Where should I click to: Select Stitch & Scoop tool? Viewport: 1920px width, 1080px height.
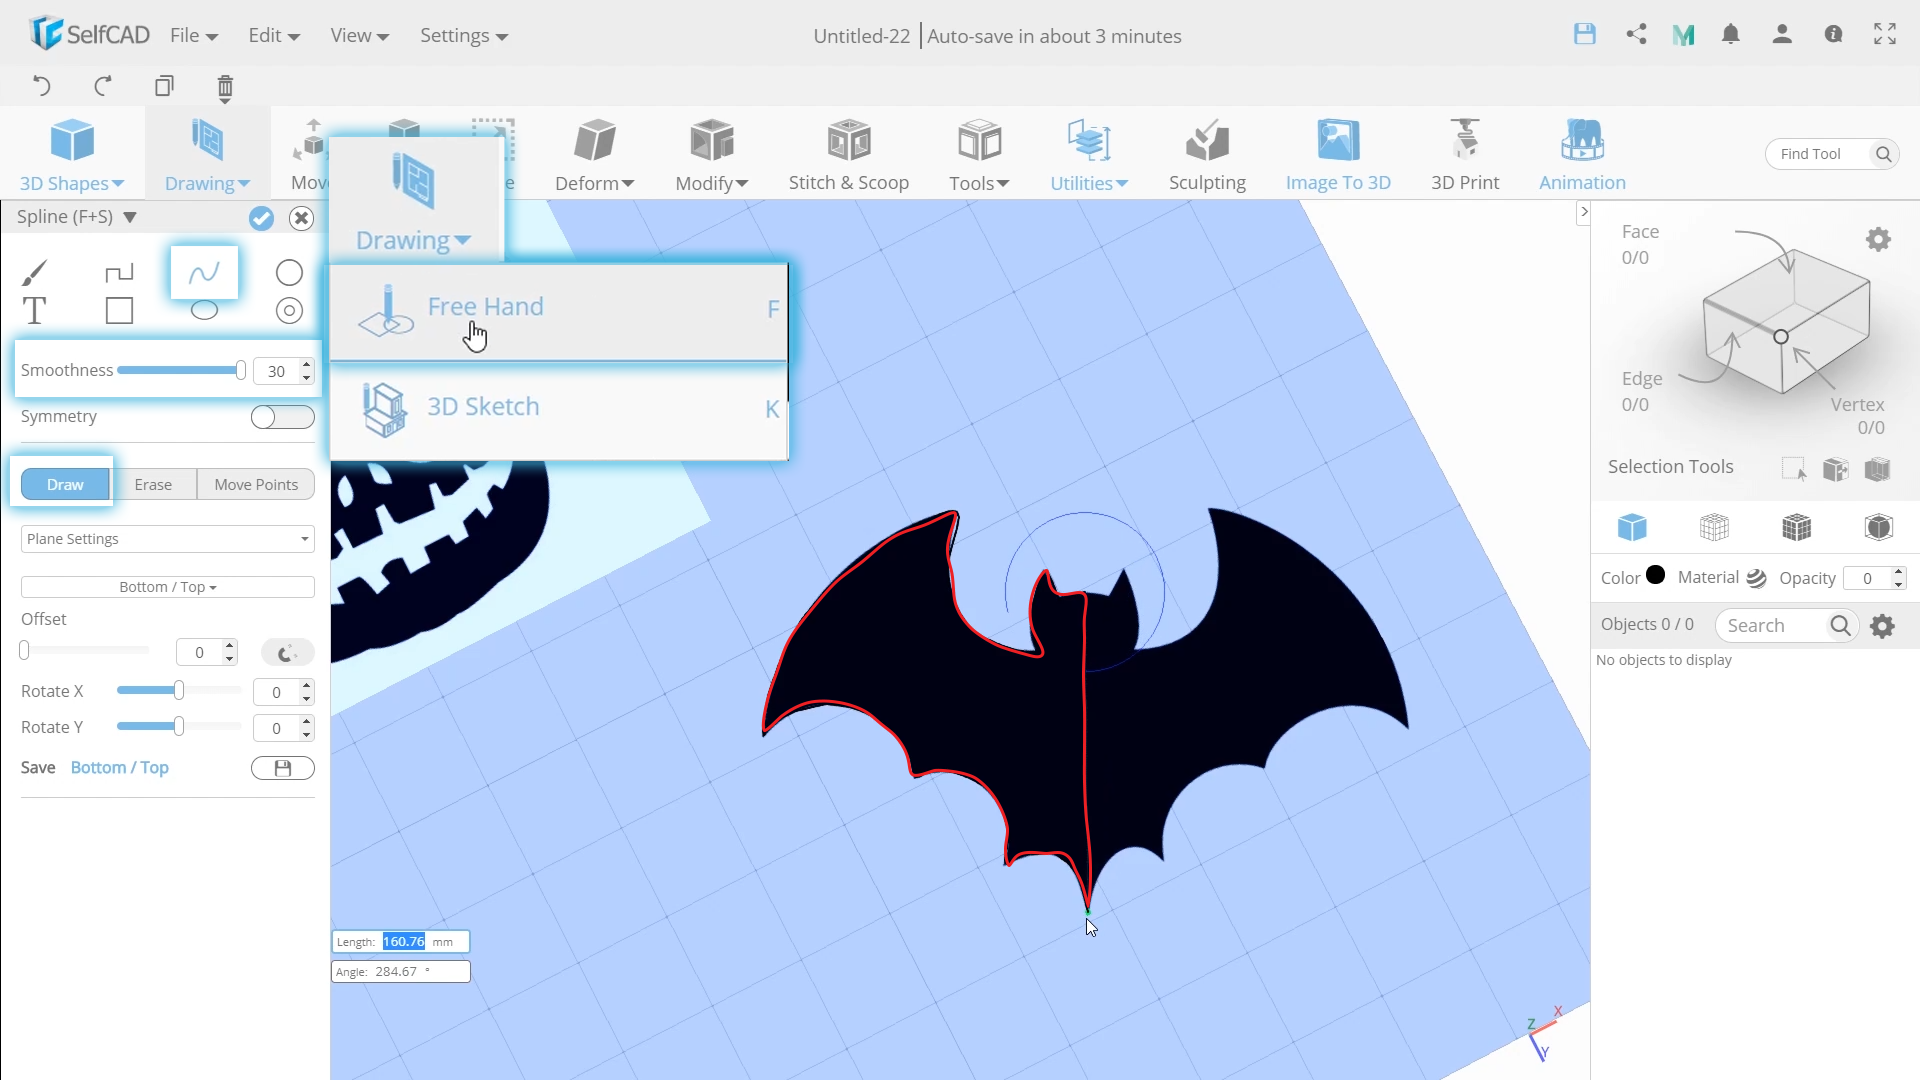tap(849, 155)
